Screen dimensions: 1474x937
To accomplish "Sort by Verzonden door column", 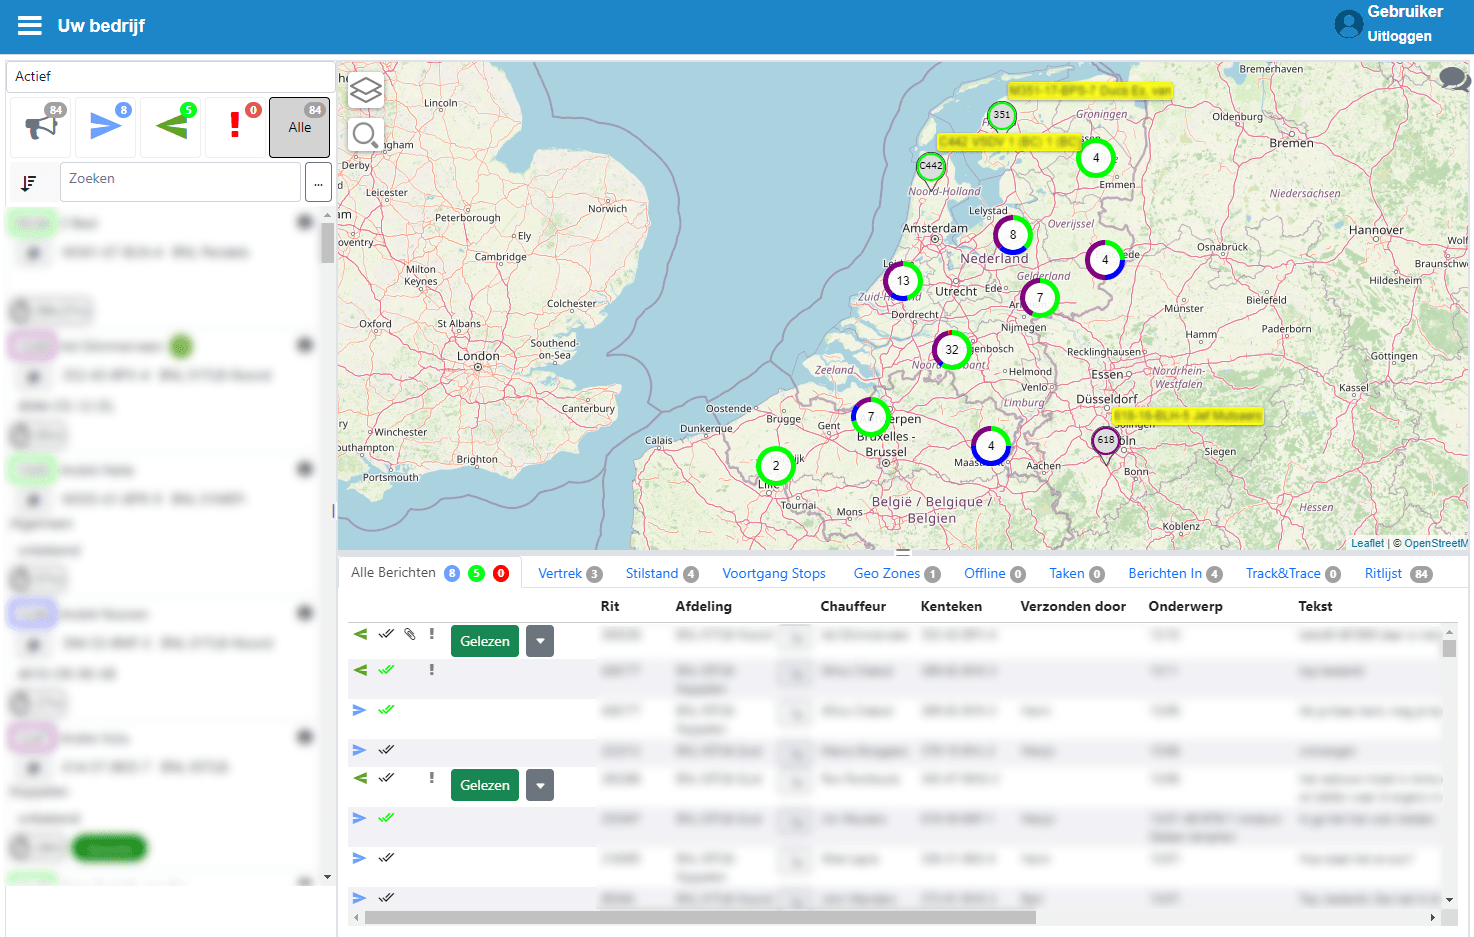I will click(x=1073, y=606).
